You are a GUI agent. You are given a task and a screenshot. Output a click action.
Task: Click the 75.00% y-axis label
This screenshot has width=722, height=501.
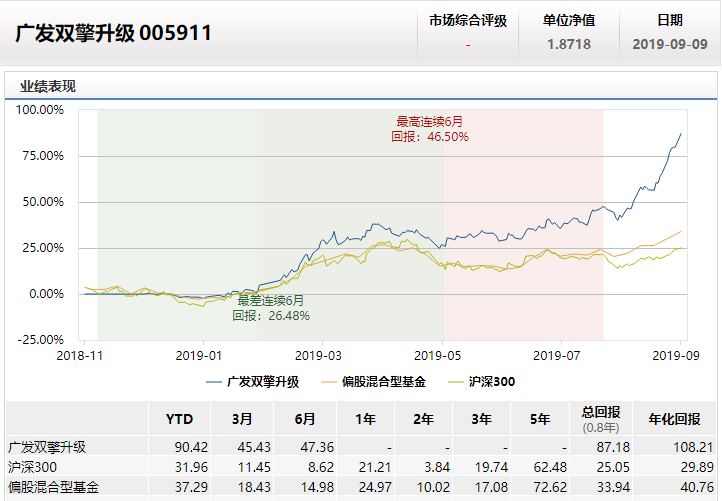click(x=43, y=156)
